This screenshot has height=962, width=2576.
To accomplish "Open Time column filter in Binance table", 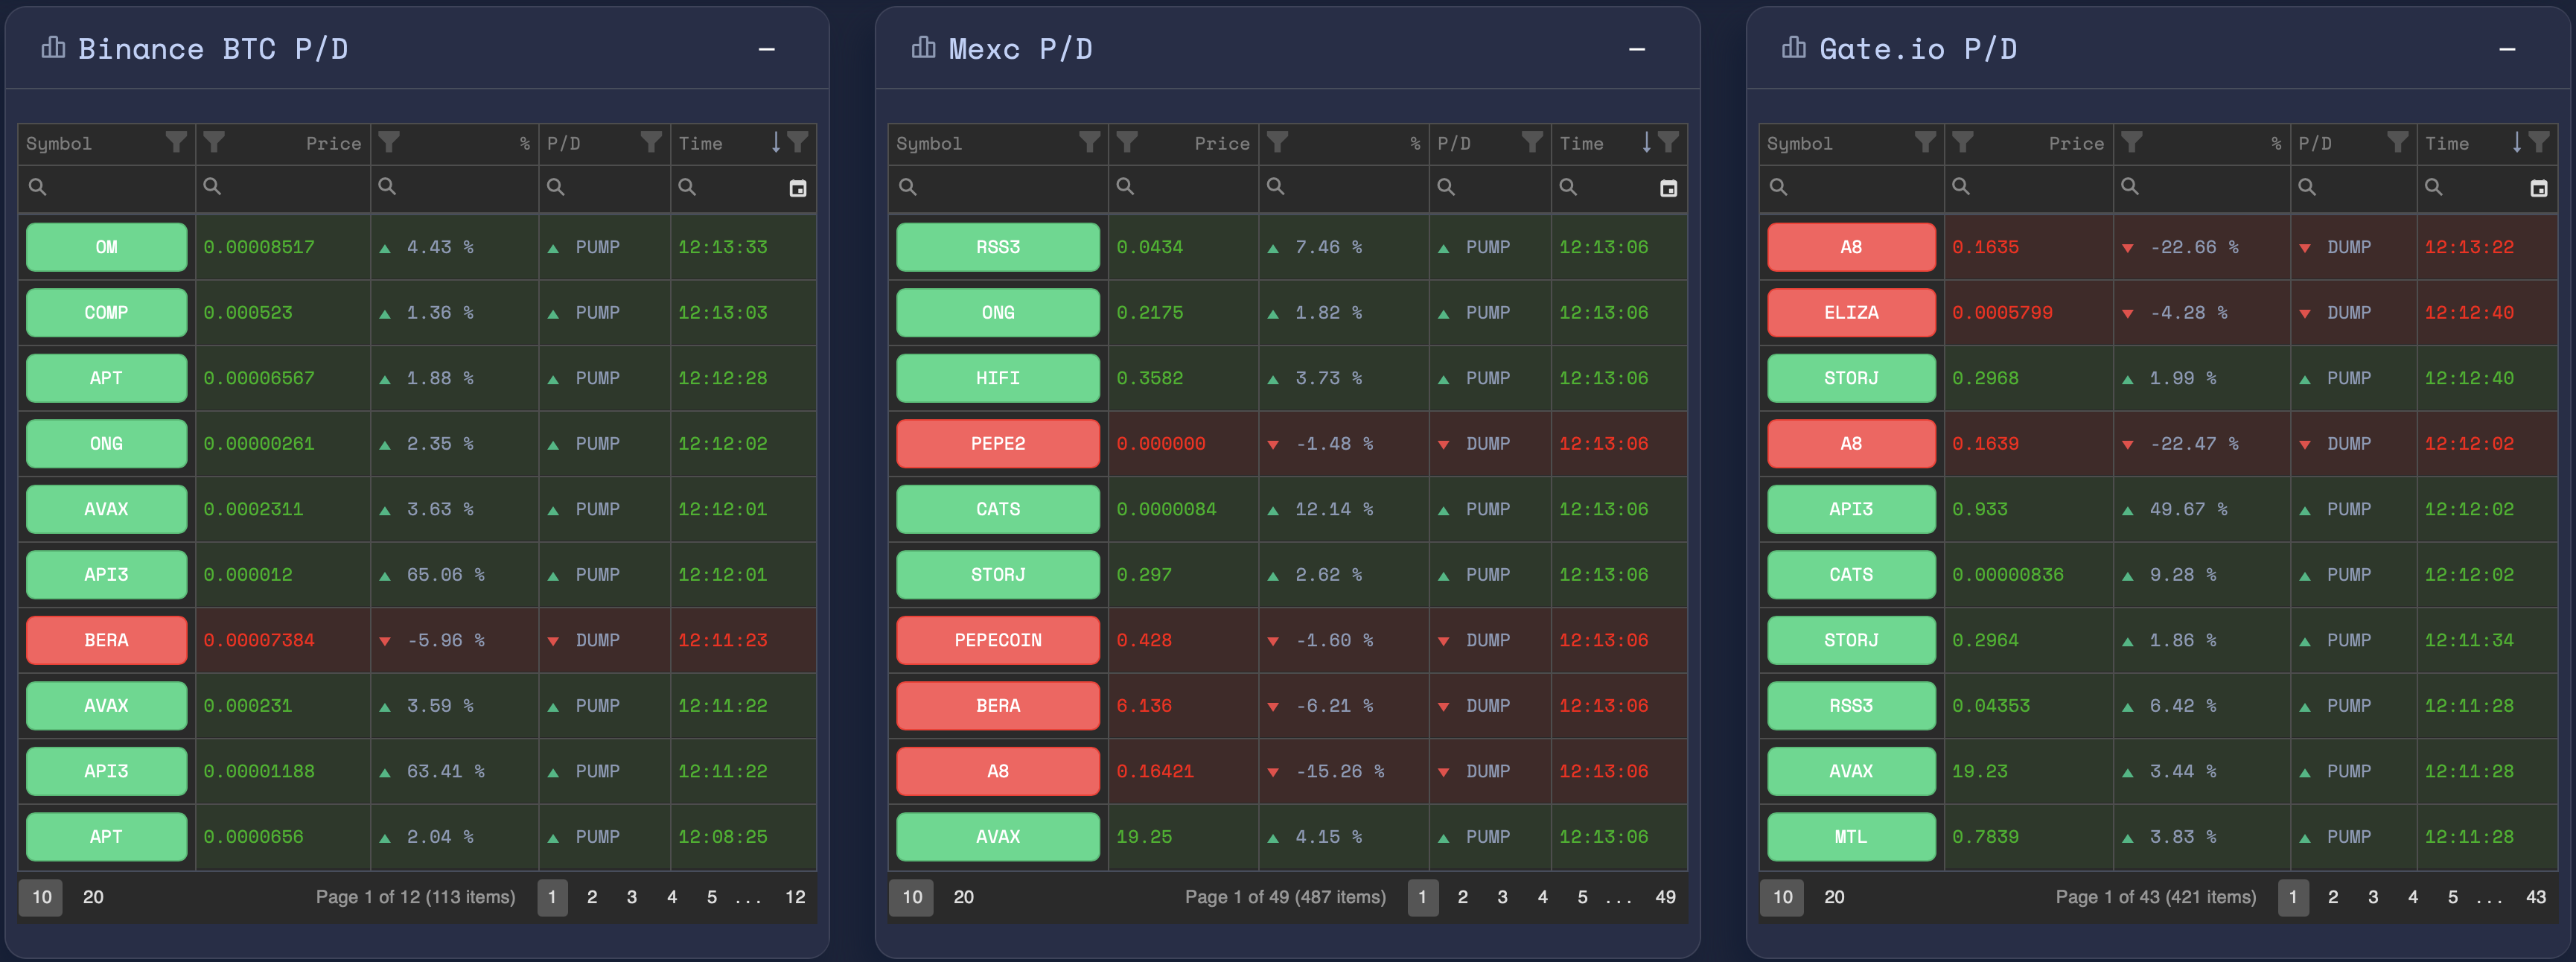I will (x=798, y=142).
